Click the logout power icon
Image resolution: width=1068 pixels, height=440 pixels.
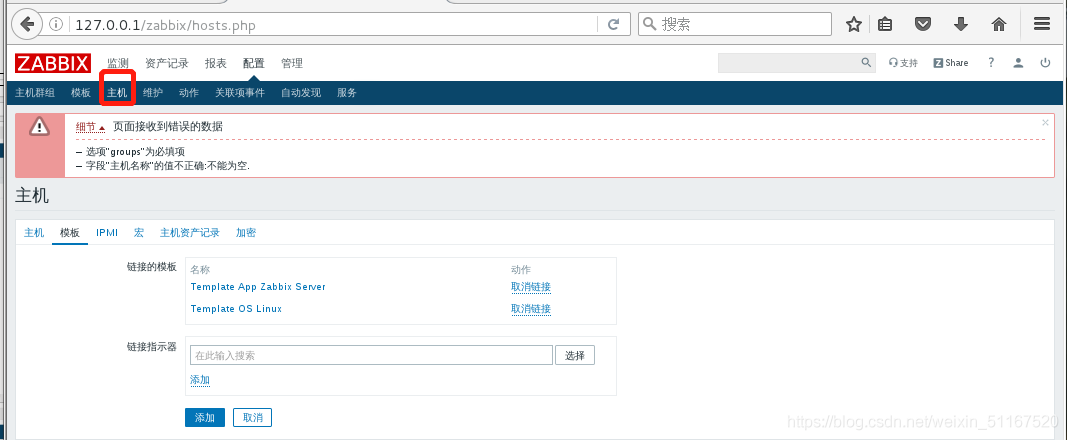1045,63
